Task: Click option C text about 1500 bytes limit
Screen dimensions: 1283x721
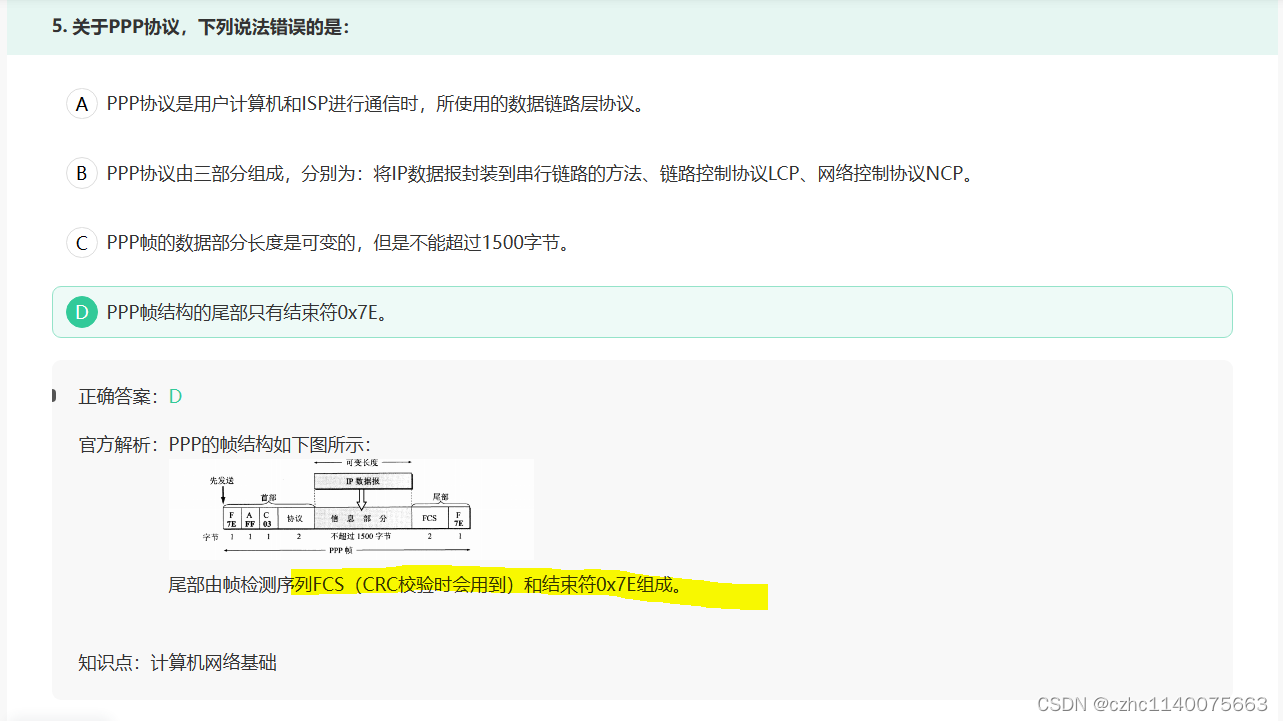Action: point(338,243)
